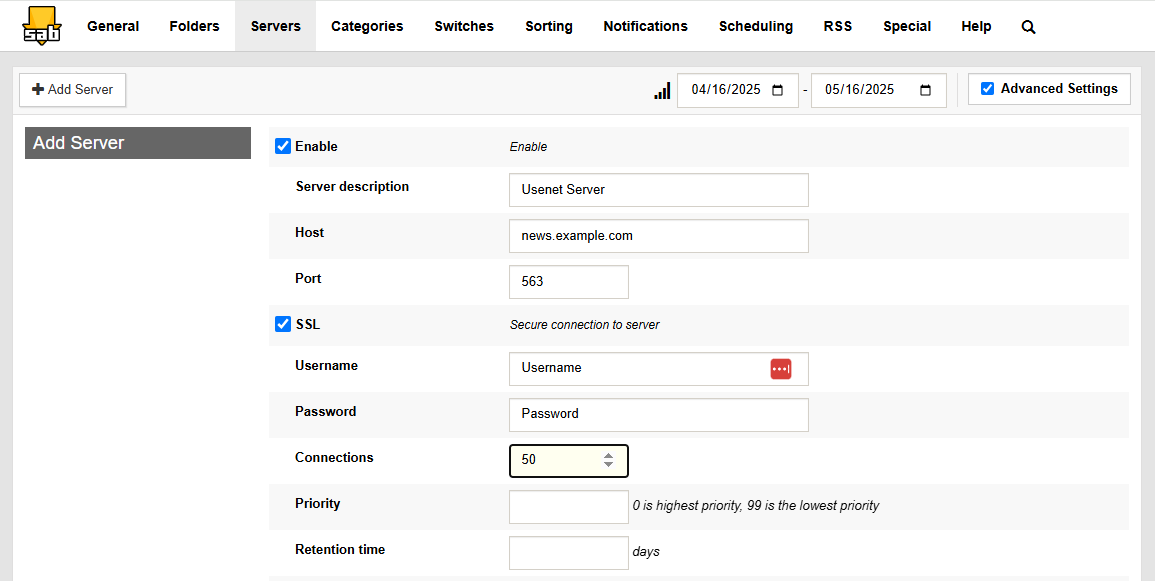Uncheck the Advanced Settings checkbox
The width and height of the screenshot is (1155, 581).
[987, 89]
